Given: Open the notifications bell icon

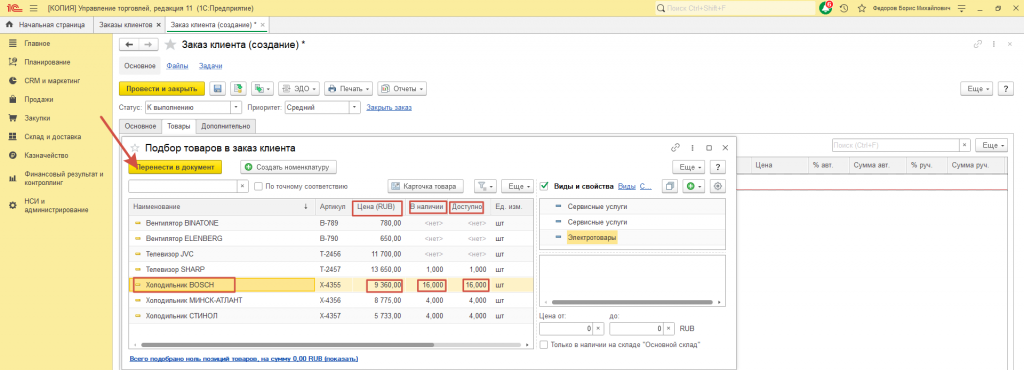Looking at the screenshot, I should coord(825,8).
